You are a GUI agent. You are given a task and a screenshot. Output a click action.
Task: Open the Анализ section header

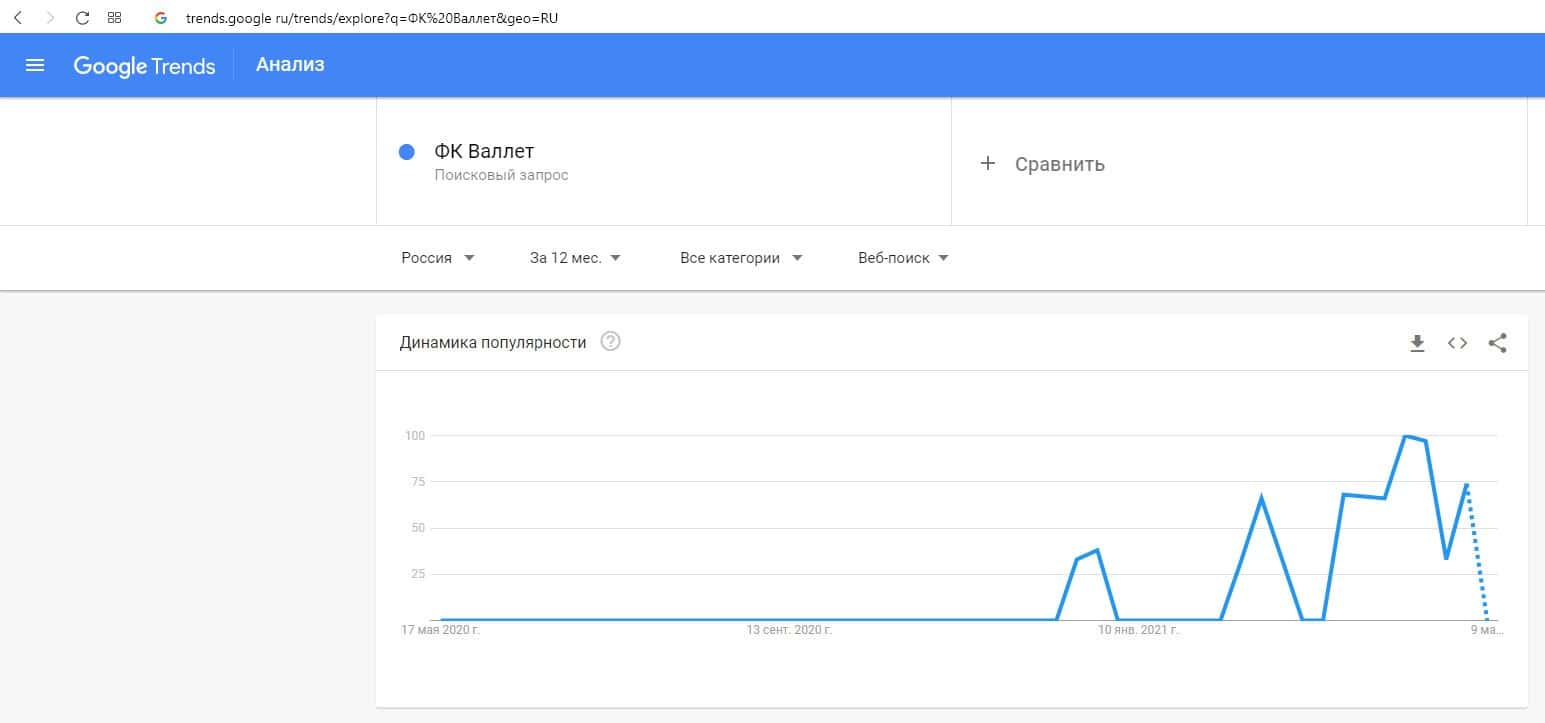click(290, 65)
